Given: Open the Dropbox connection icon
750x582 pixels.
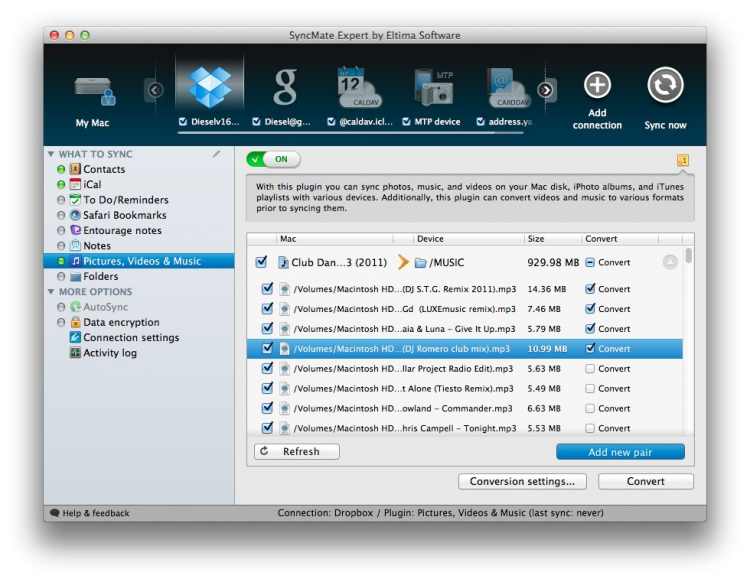Looking at the screenshot, I should [210, 87].
